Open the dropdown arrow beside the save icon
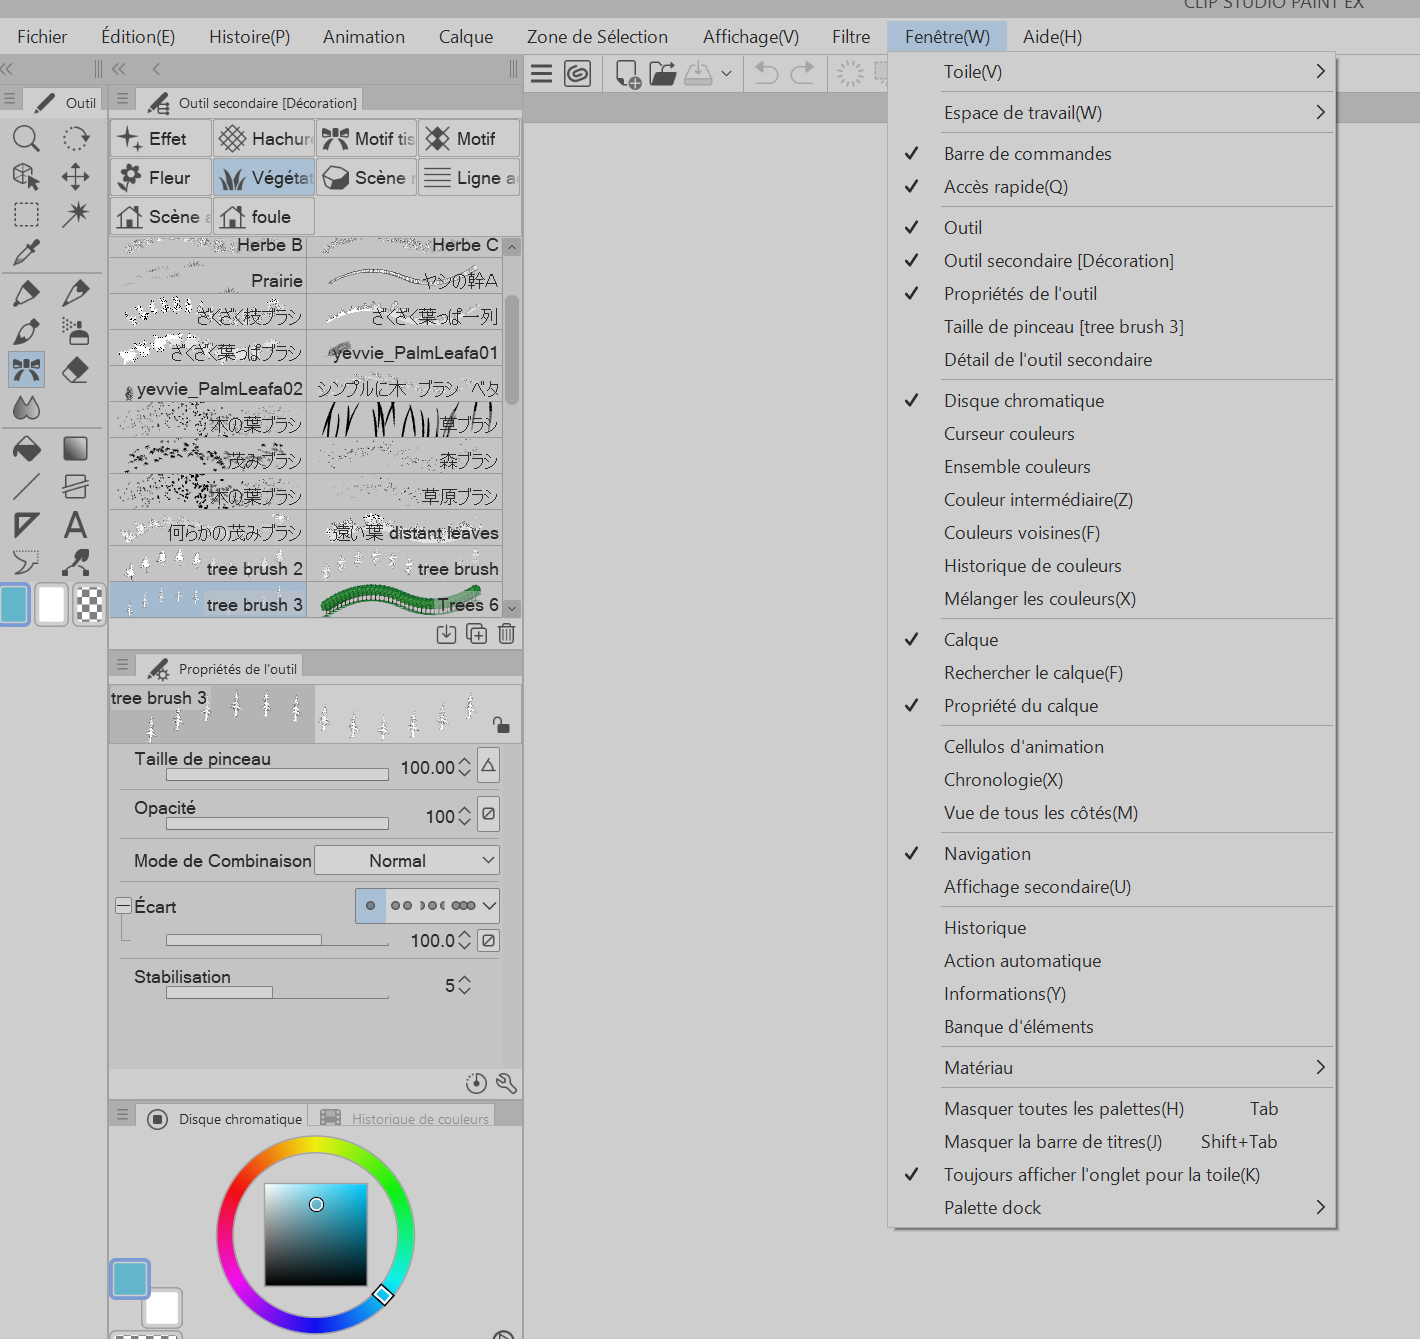Image resolution: width=1420 pixels, height=1339 pixels. coord(727,73)
